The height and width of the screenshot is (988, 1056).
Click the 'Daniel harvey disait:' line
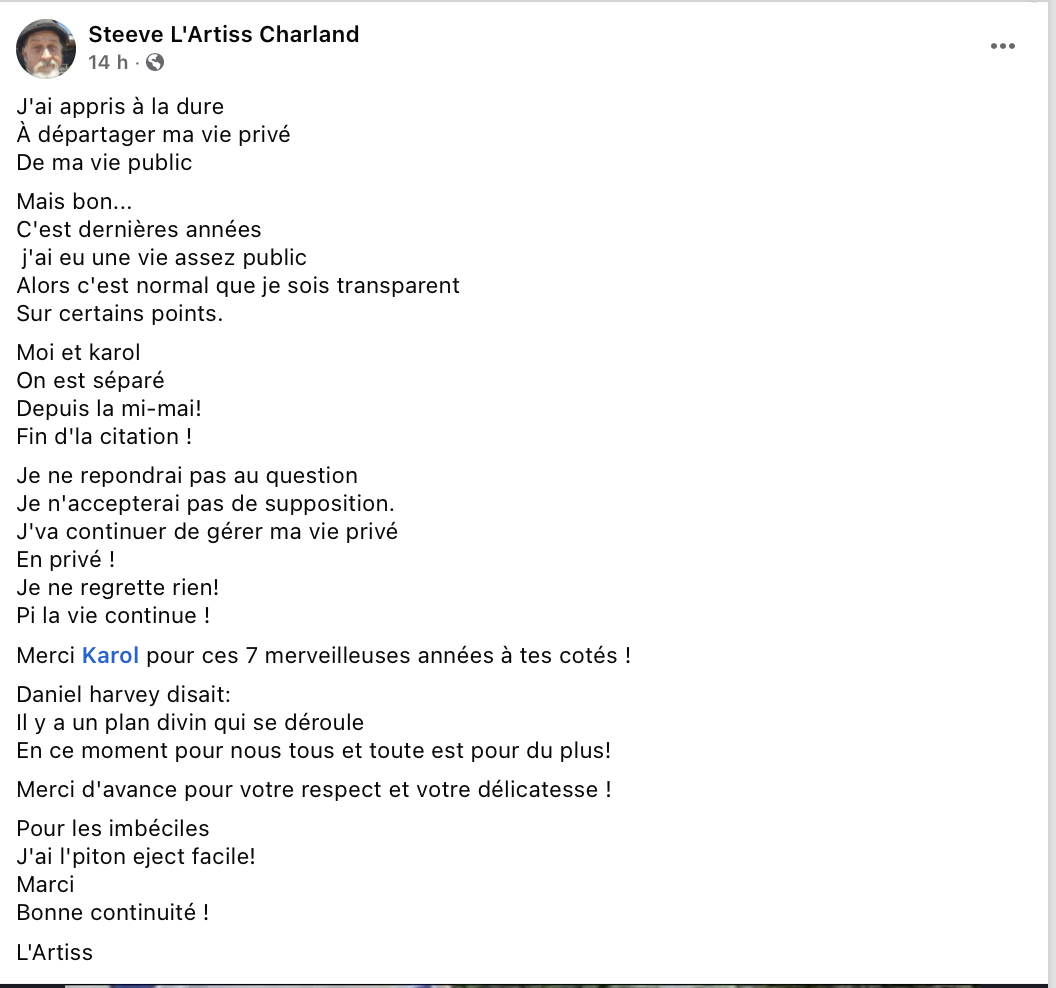pos(123,694)
